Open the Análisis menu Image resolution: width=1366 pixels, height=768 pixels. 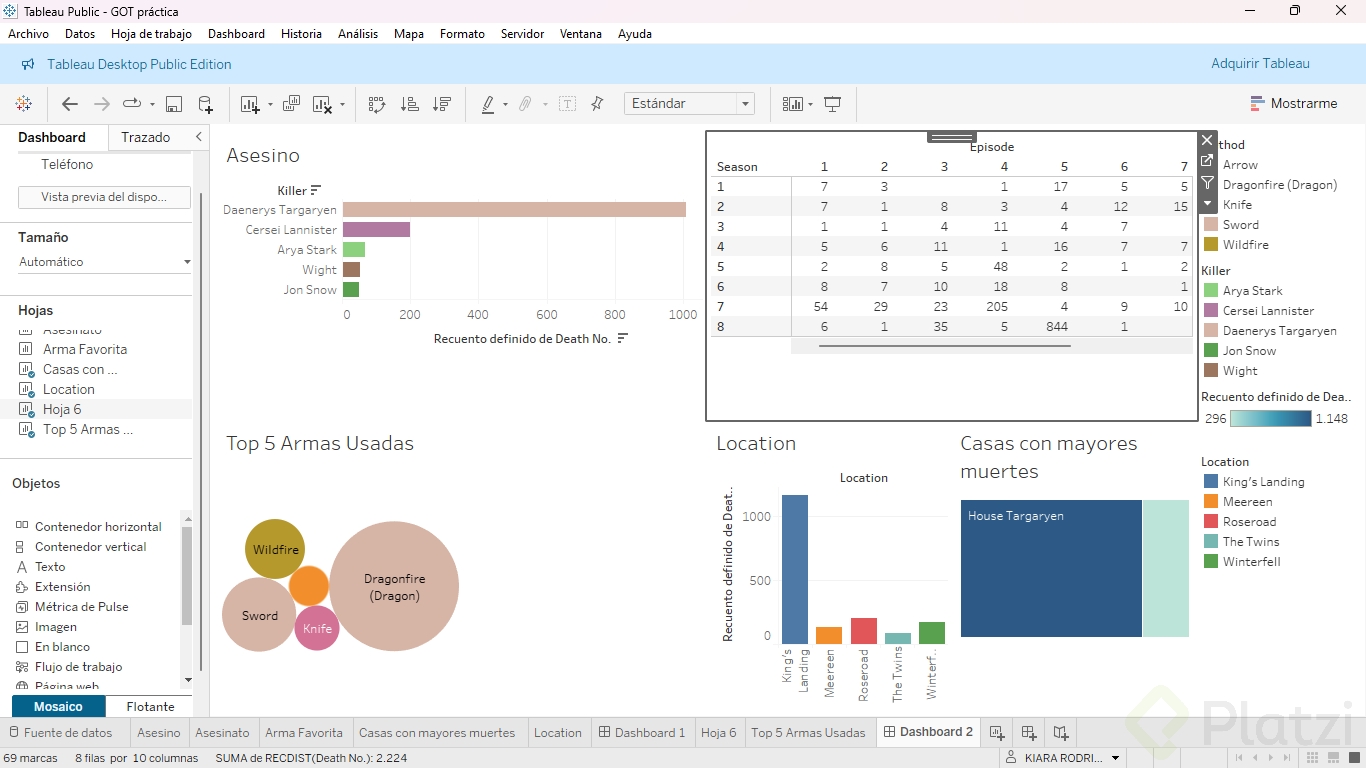point(358,34)
